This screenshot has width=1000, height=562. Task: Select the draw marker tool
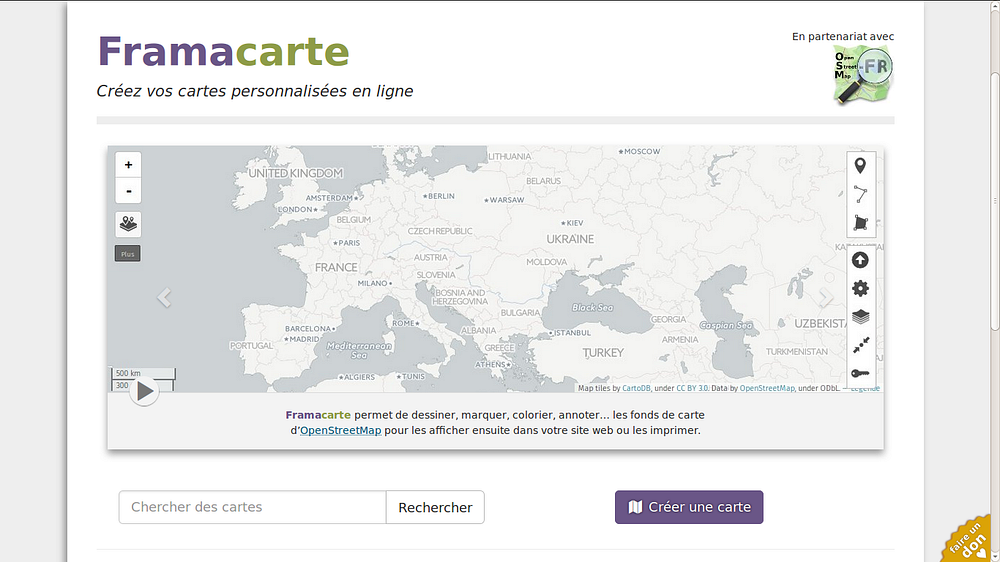pyautogui.click(x=860, y=166)
